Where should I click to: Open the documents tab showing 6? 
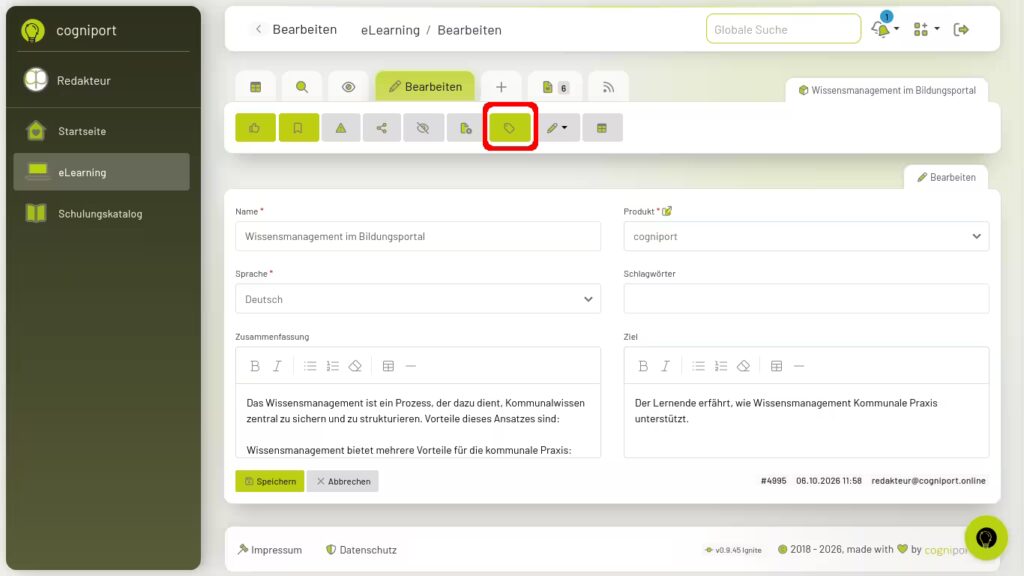[x=554, y=87]
